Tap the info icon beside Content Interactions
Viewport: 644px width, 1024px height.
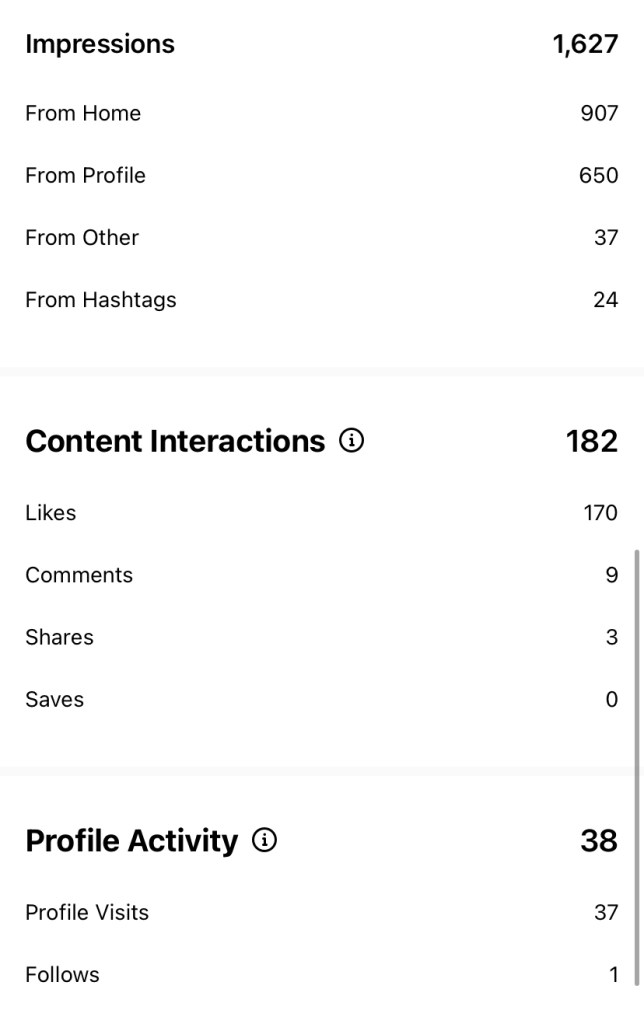pyautogui.click(x=351, y=440)
